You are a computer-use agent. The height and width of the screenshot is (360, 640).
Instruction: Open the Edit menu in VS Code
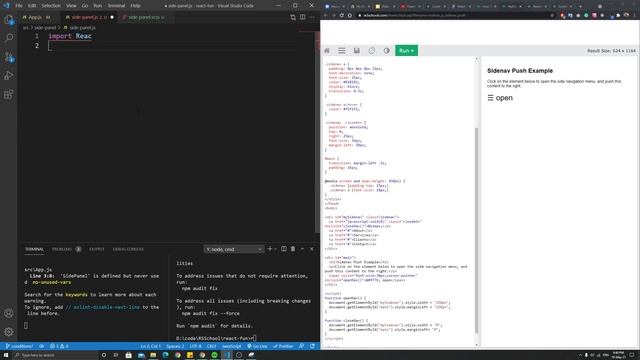[x=32, y=6]
